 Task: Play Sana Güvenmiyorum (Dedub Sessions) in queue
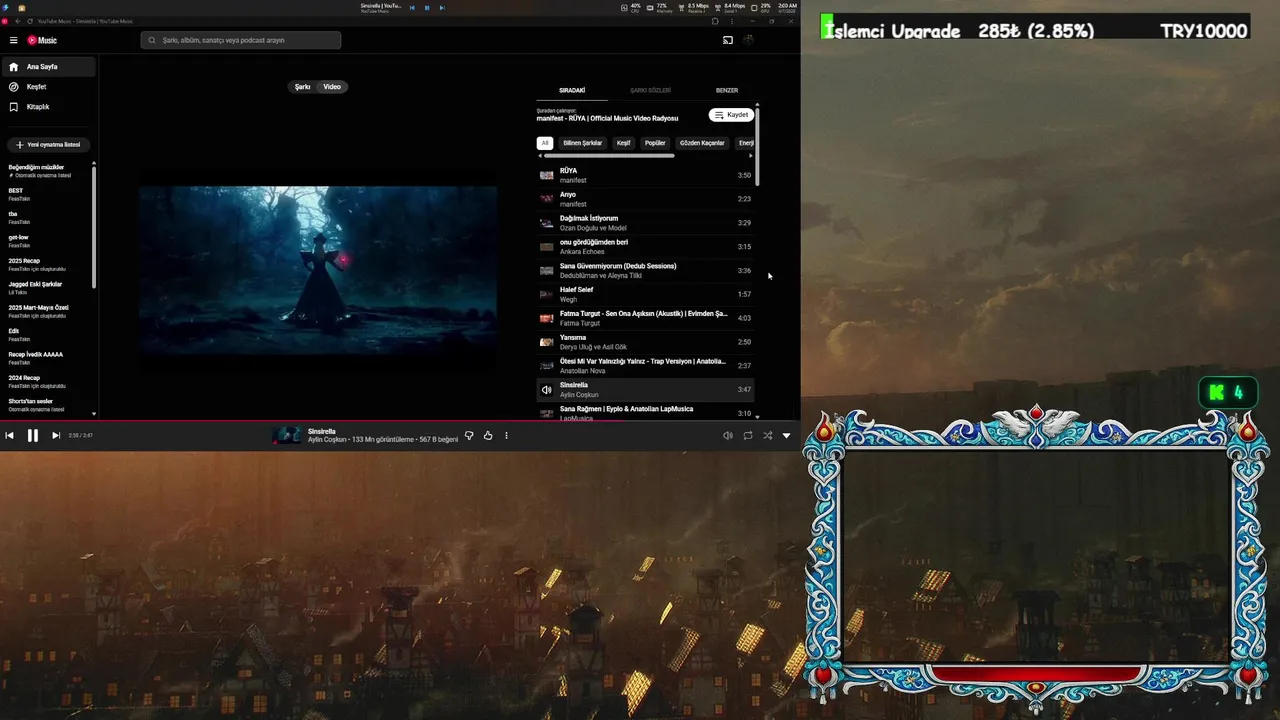click(645, 271)
